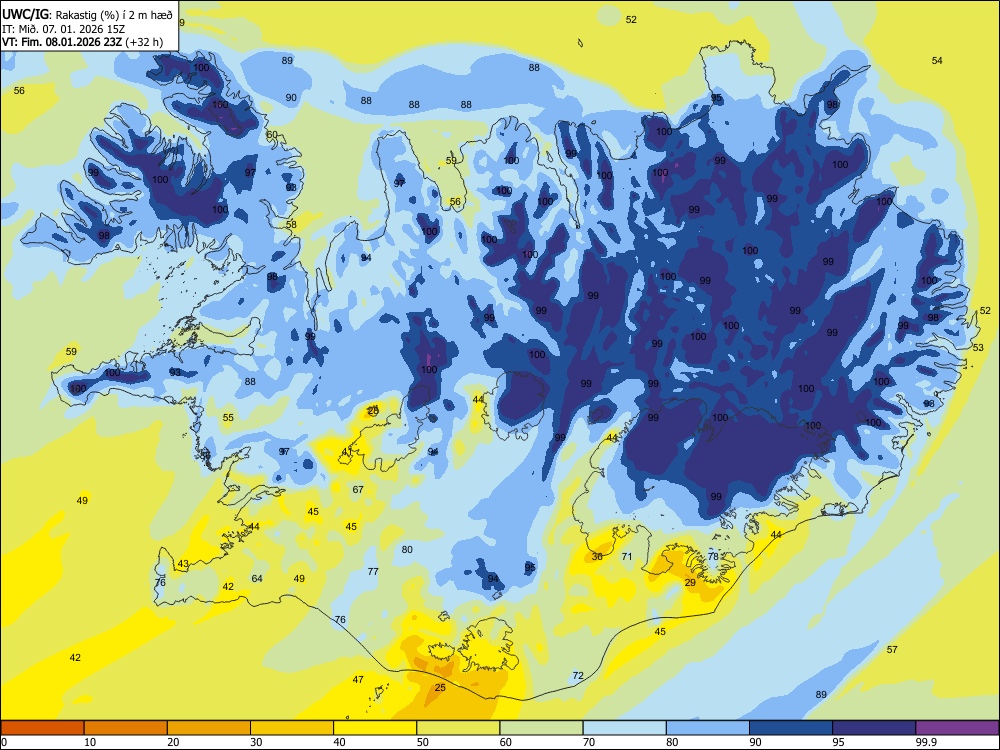Click the '99.9' legend scale label
Image resolution: width=1000 pixels, height=750 pixels.
(925, 742)
